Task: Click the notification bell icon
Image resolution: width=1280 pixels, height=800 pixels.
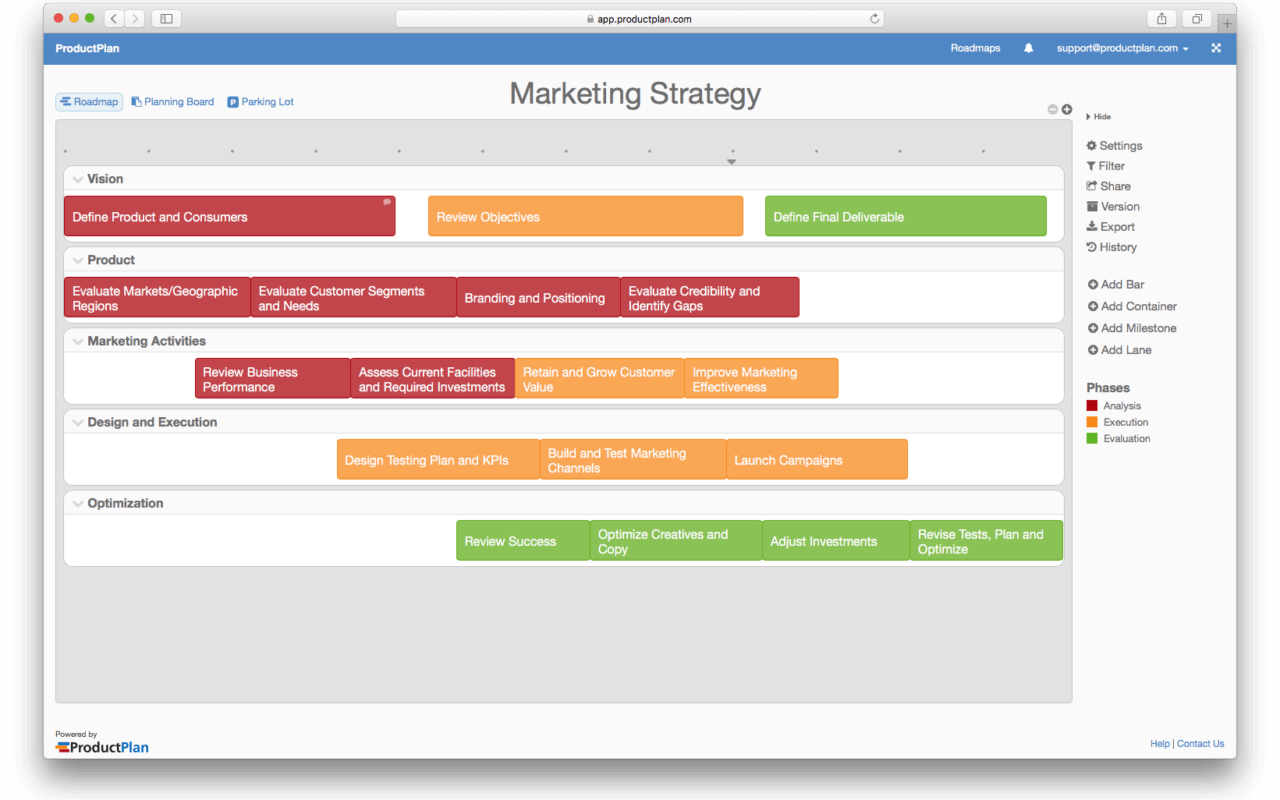Action: coord(1028,47)
